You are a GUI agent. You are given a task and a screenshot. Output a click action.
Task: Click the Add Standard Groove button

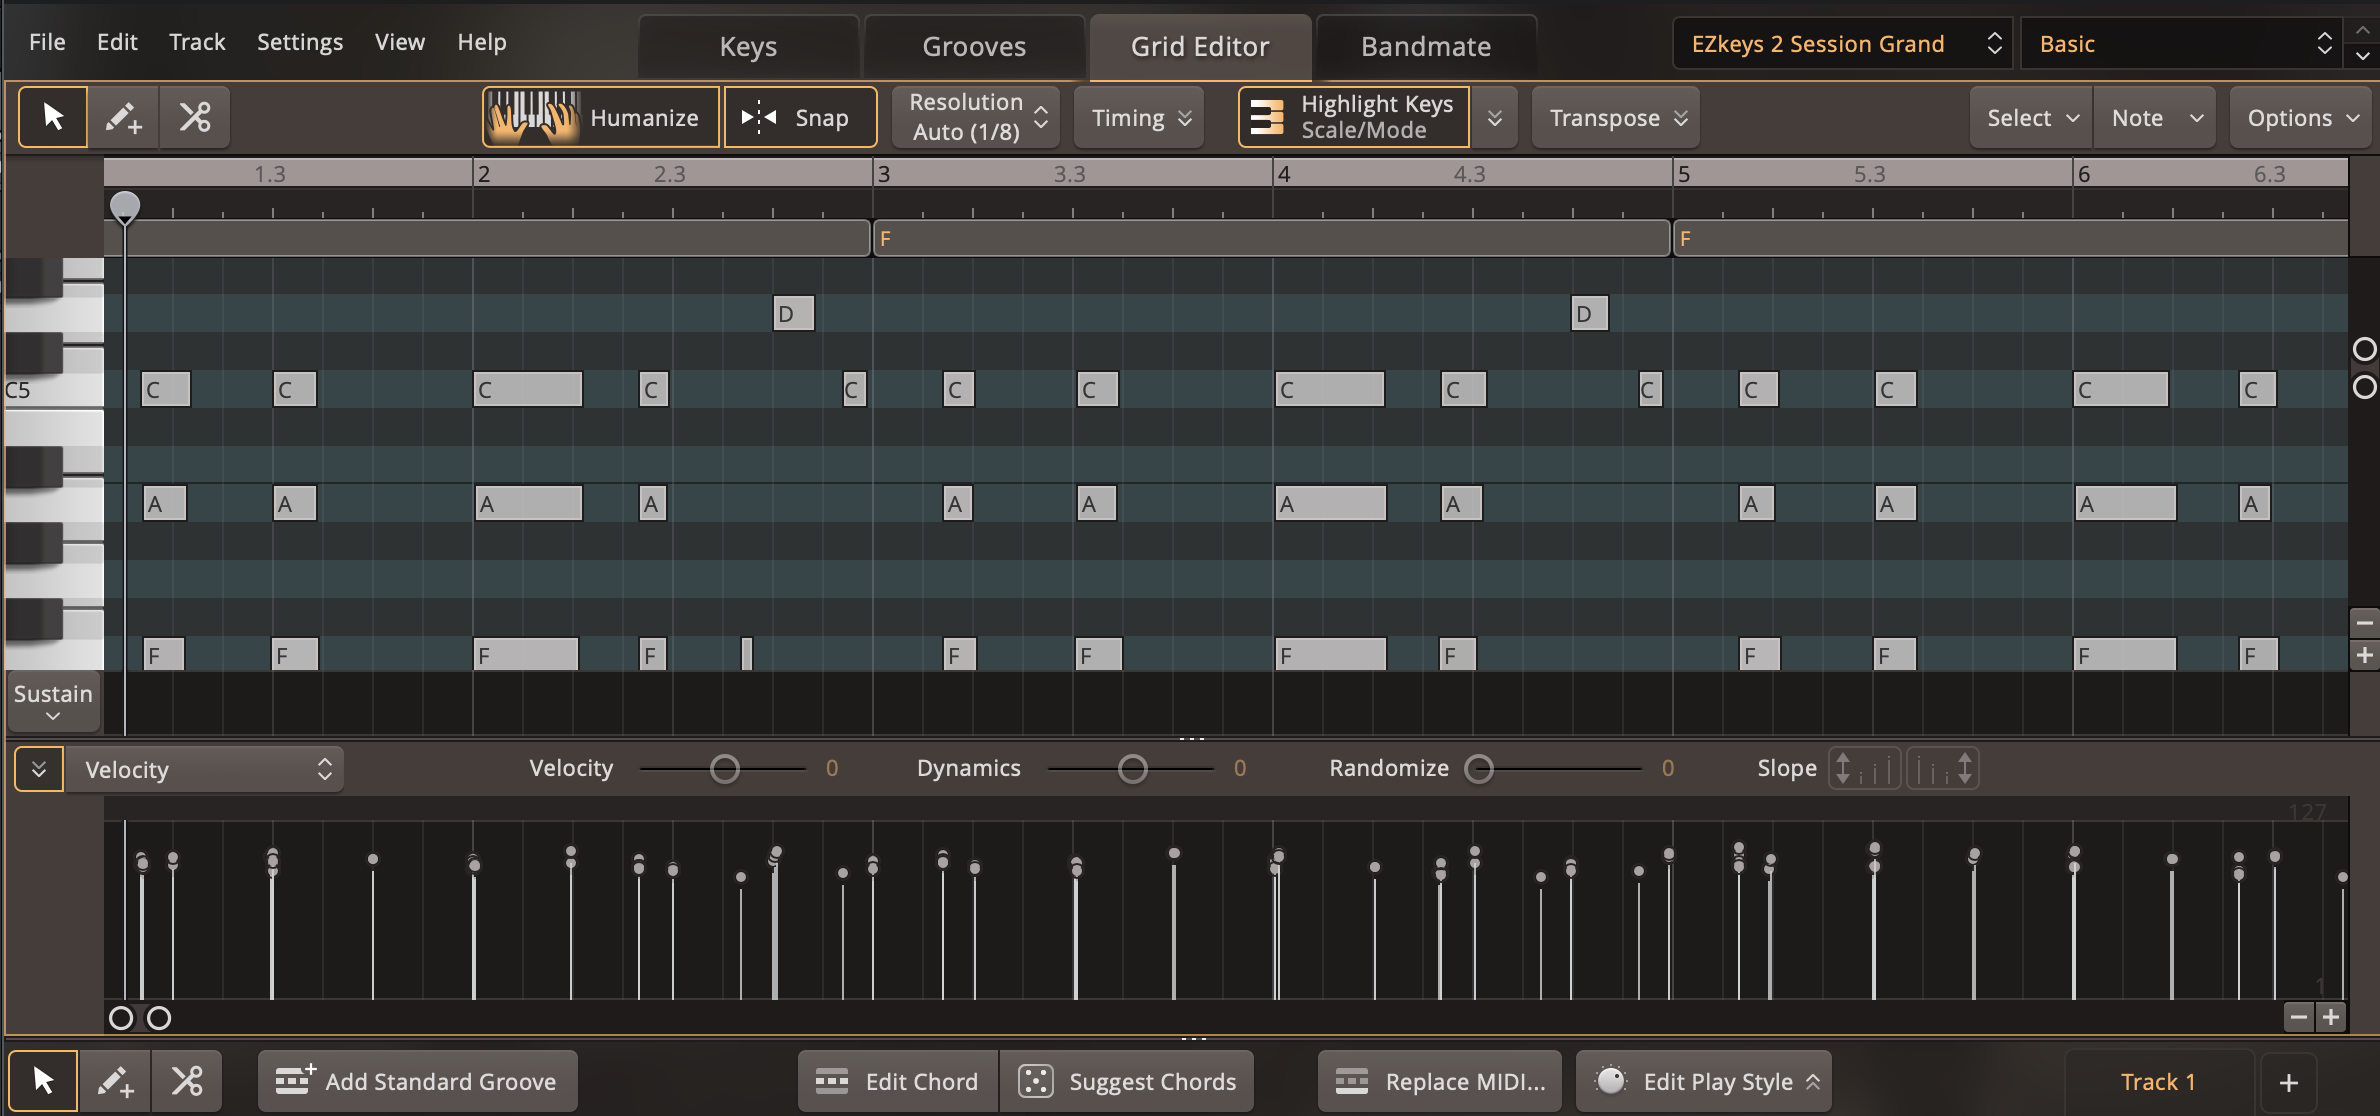pyautogui.click(x=416, y=1081)
